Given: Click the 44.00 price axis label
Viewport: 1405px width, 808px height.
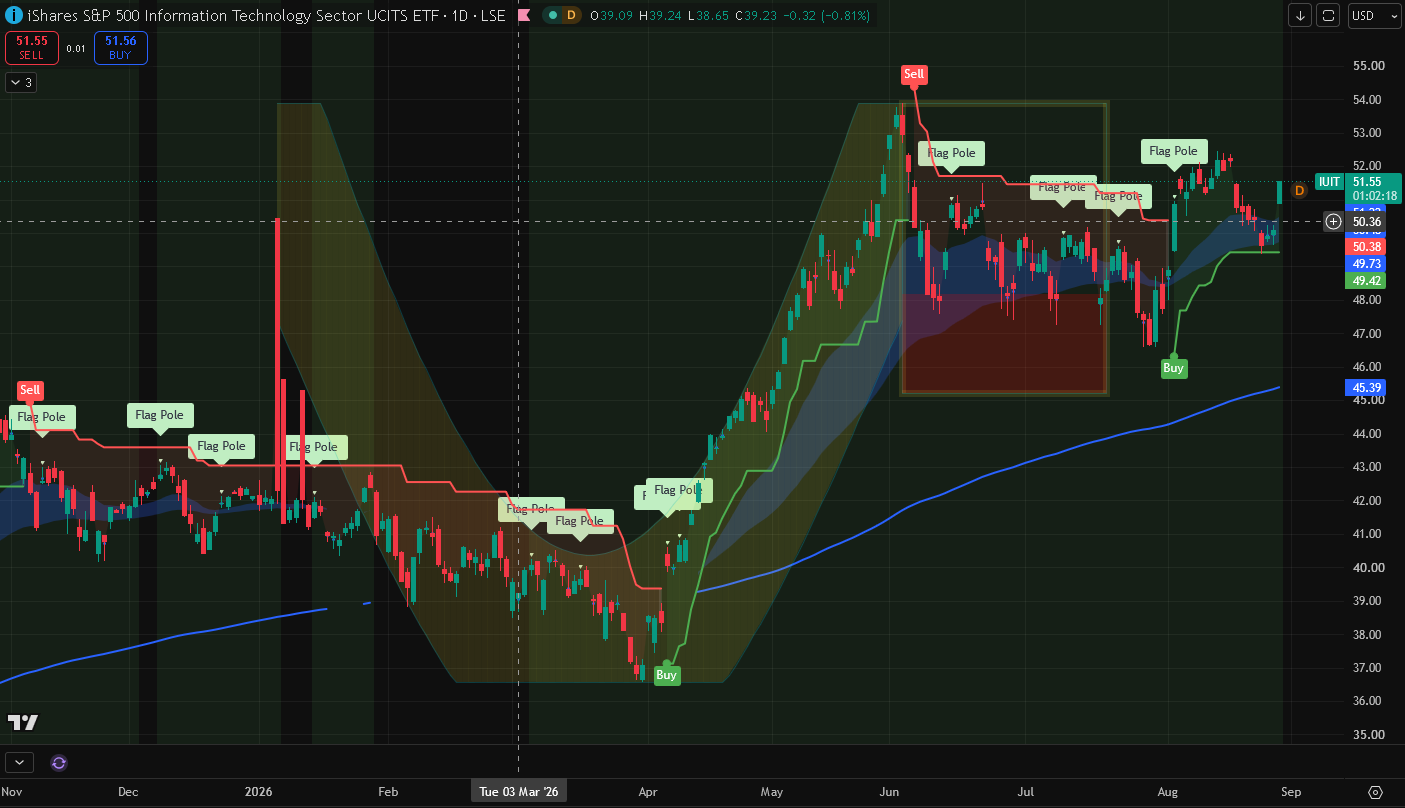Looking at the screenshot, I should click(x=1368, y=434).
